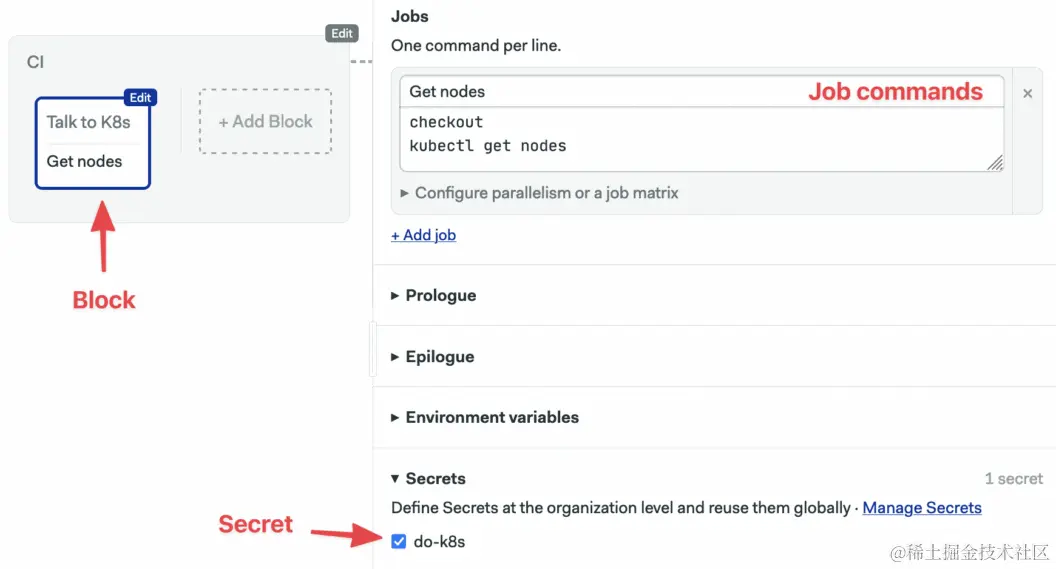Screen dimensions: 1056x569
Task: Click the Get nodes job name field
Action: click(x=600, y=92)
